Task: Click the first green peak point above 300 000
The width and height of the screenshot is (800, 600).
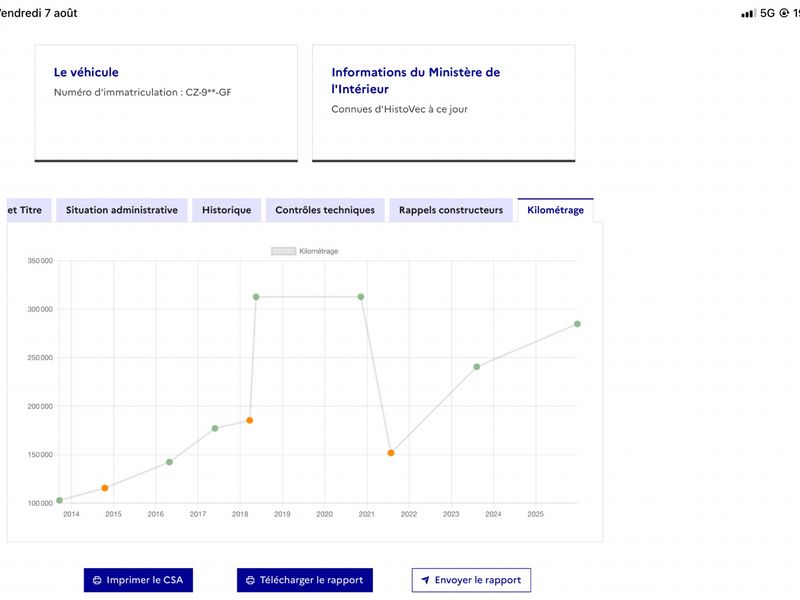Action: pyautogui.click(x=256, y=297)
